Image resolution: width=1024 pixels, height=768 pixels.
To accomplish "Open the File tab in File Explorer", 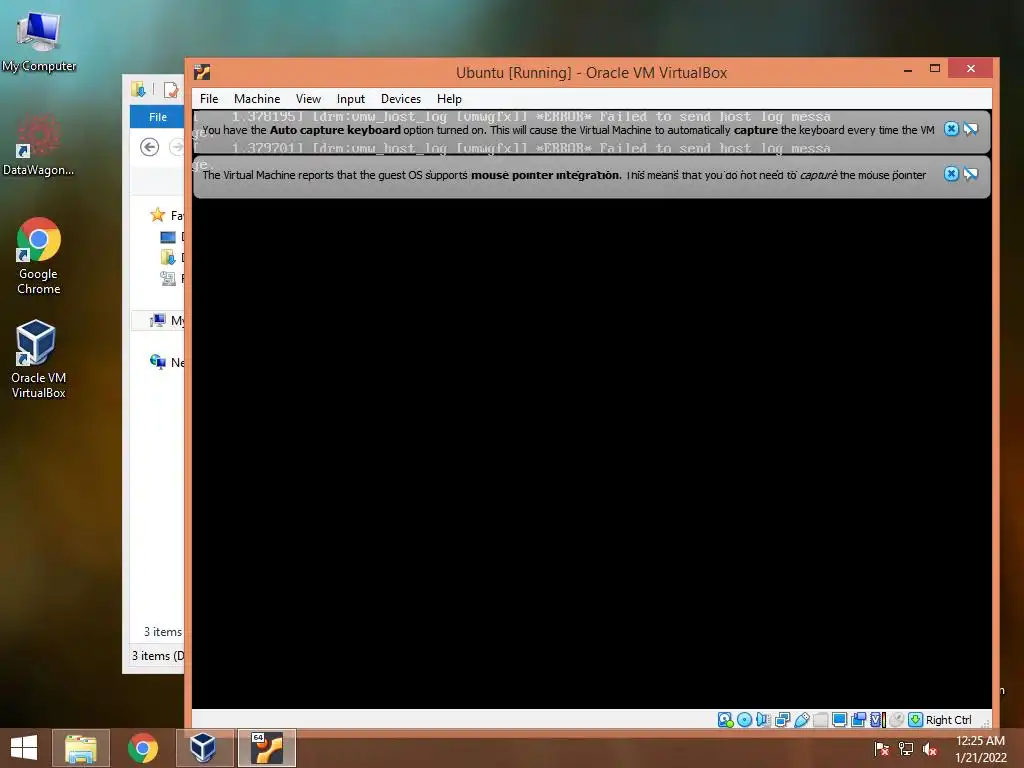I will click(157, 117).
